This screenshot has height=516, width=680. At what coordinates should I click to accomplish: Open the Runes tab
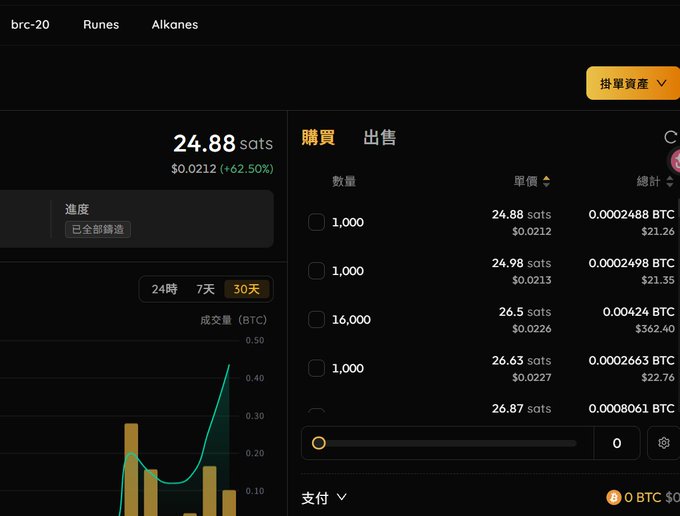click(x=101, y=25)
